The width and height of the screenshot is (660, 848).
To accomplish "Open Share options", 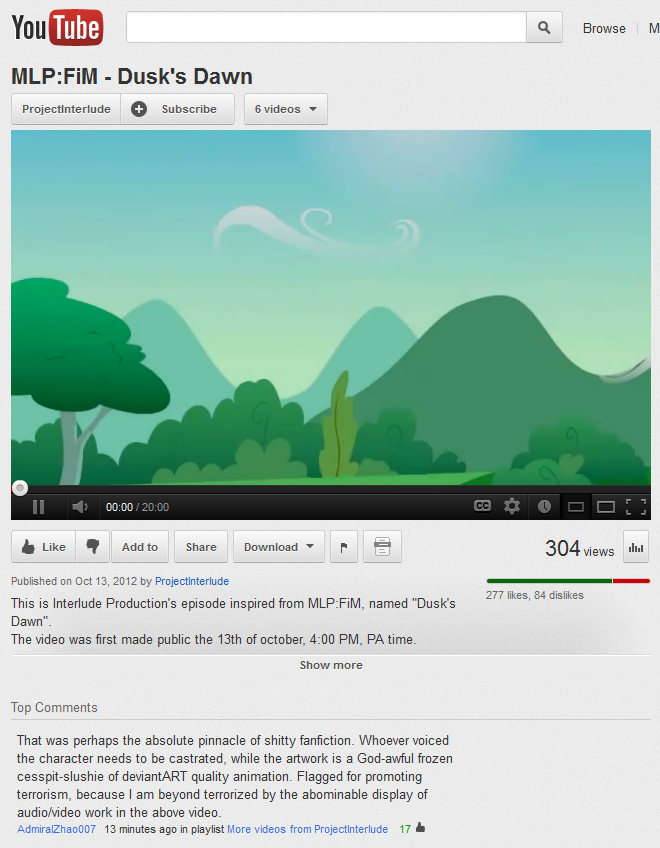I will point(201,547).
